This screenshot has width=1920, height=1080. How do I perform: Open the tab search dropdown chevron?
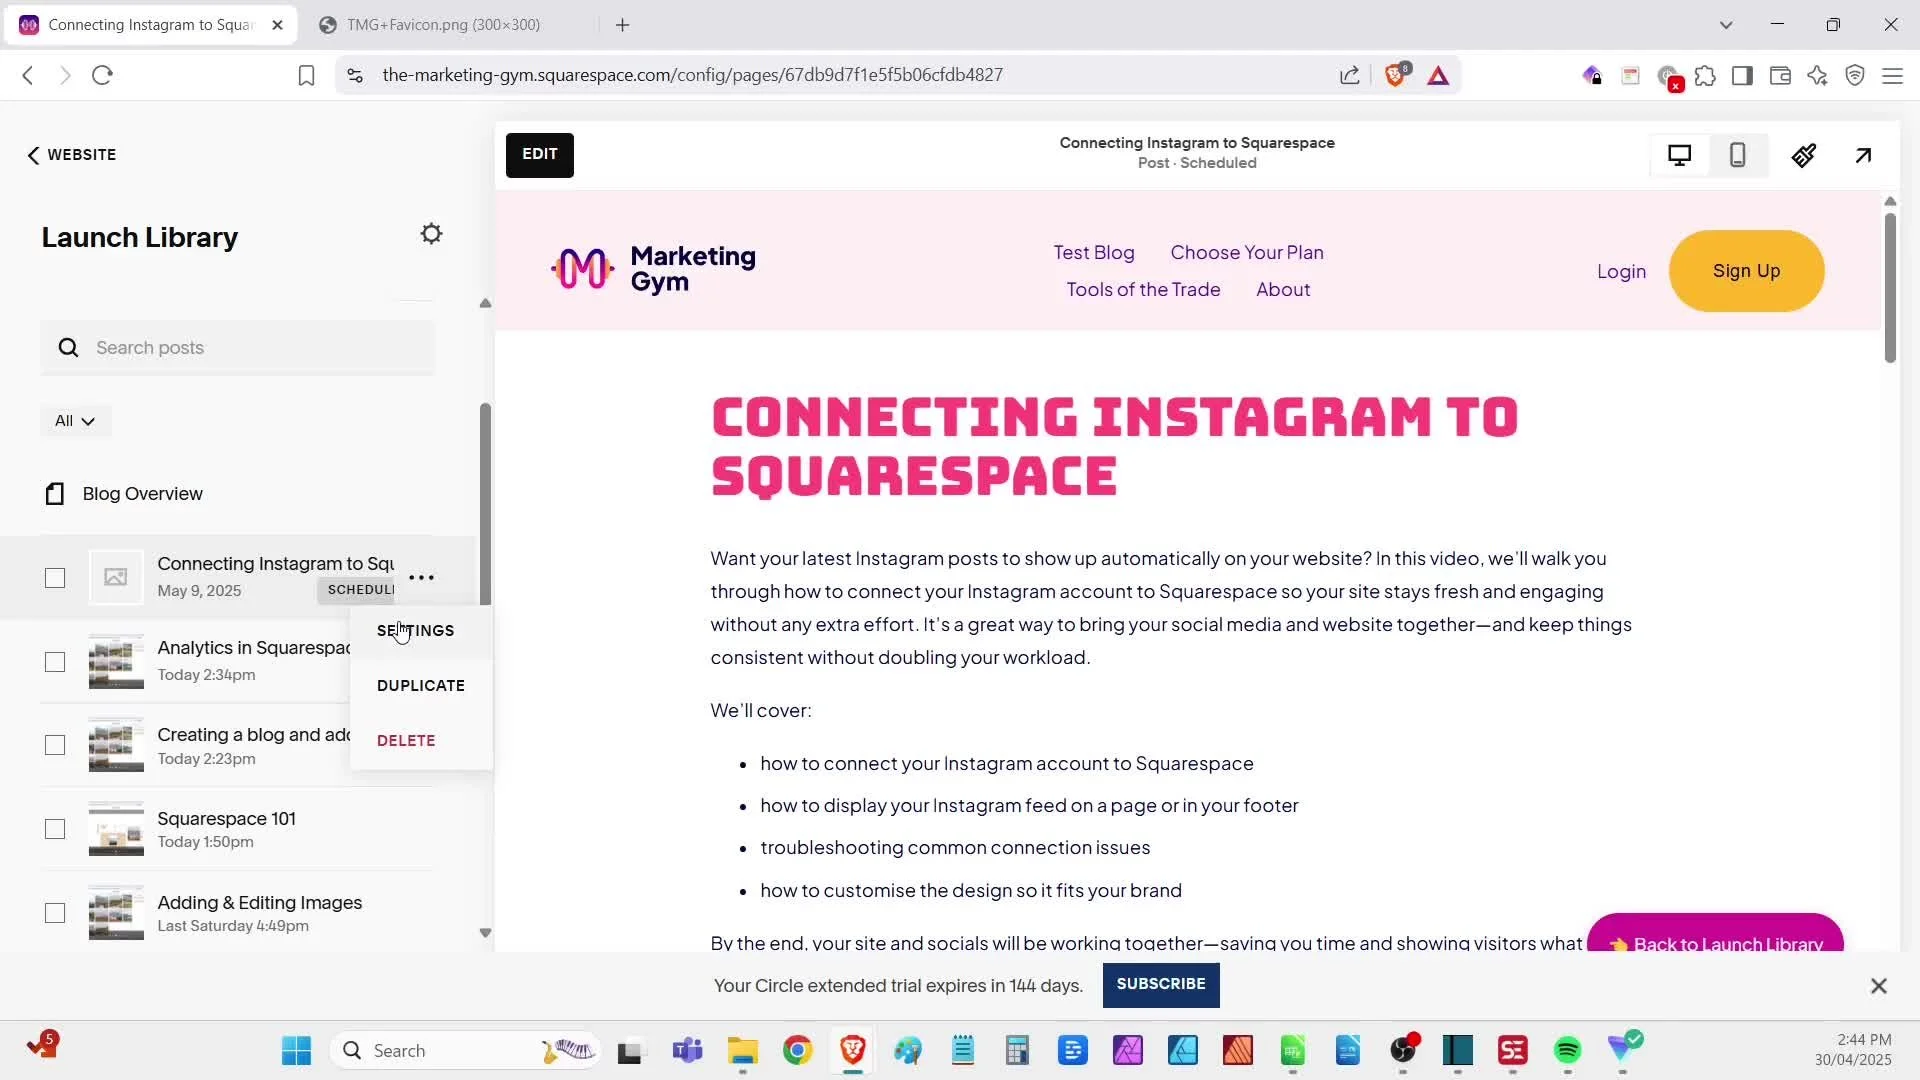click(1725, 25)
